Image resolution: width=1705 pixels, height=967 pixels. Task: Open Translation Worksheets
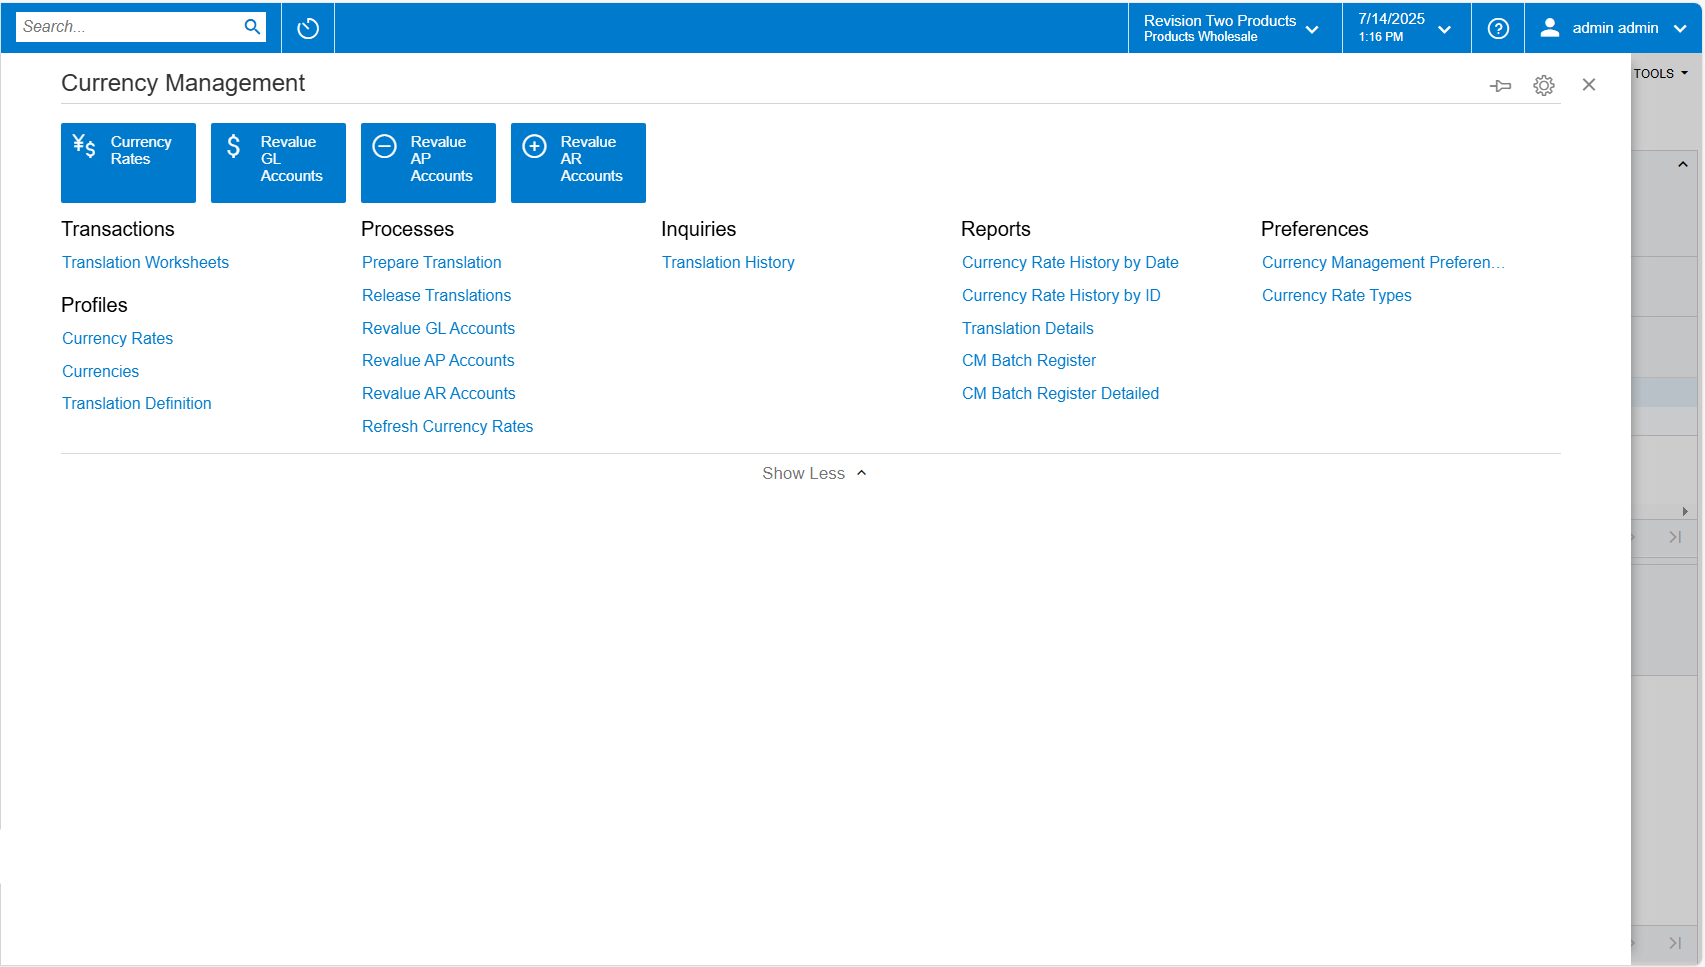(x=145, y=262)
